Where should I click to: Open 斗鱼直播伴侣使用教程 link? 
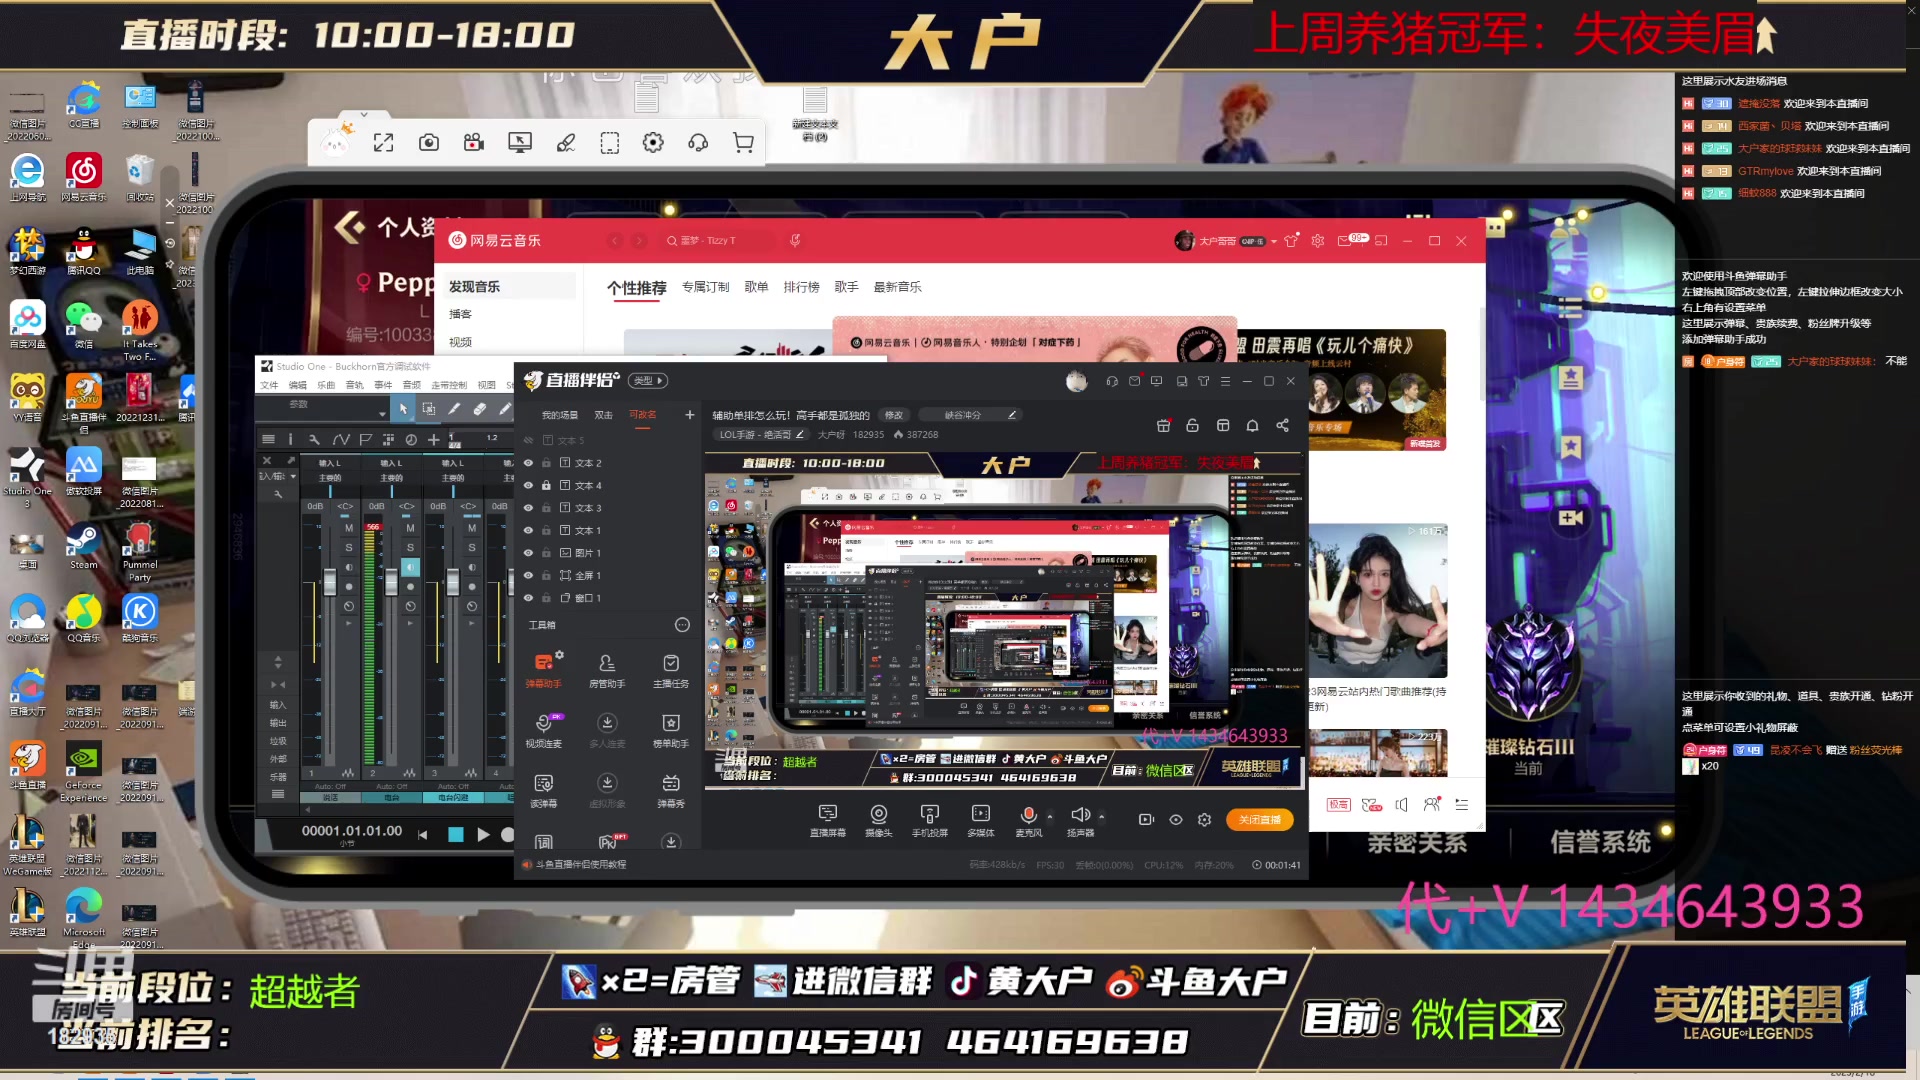click(x=580, y=865)
